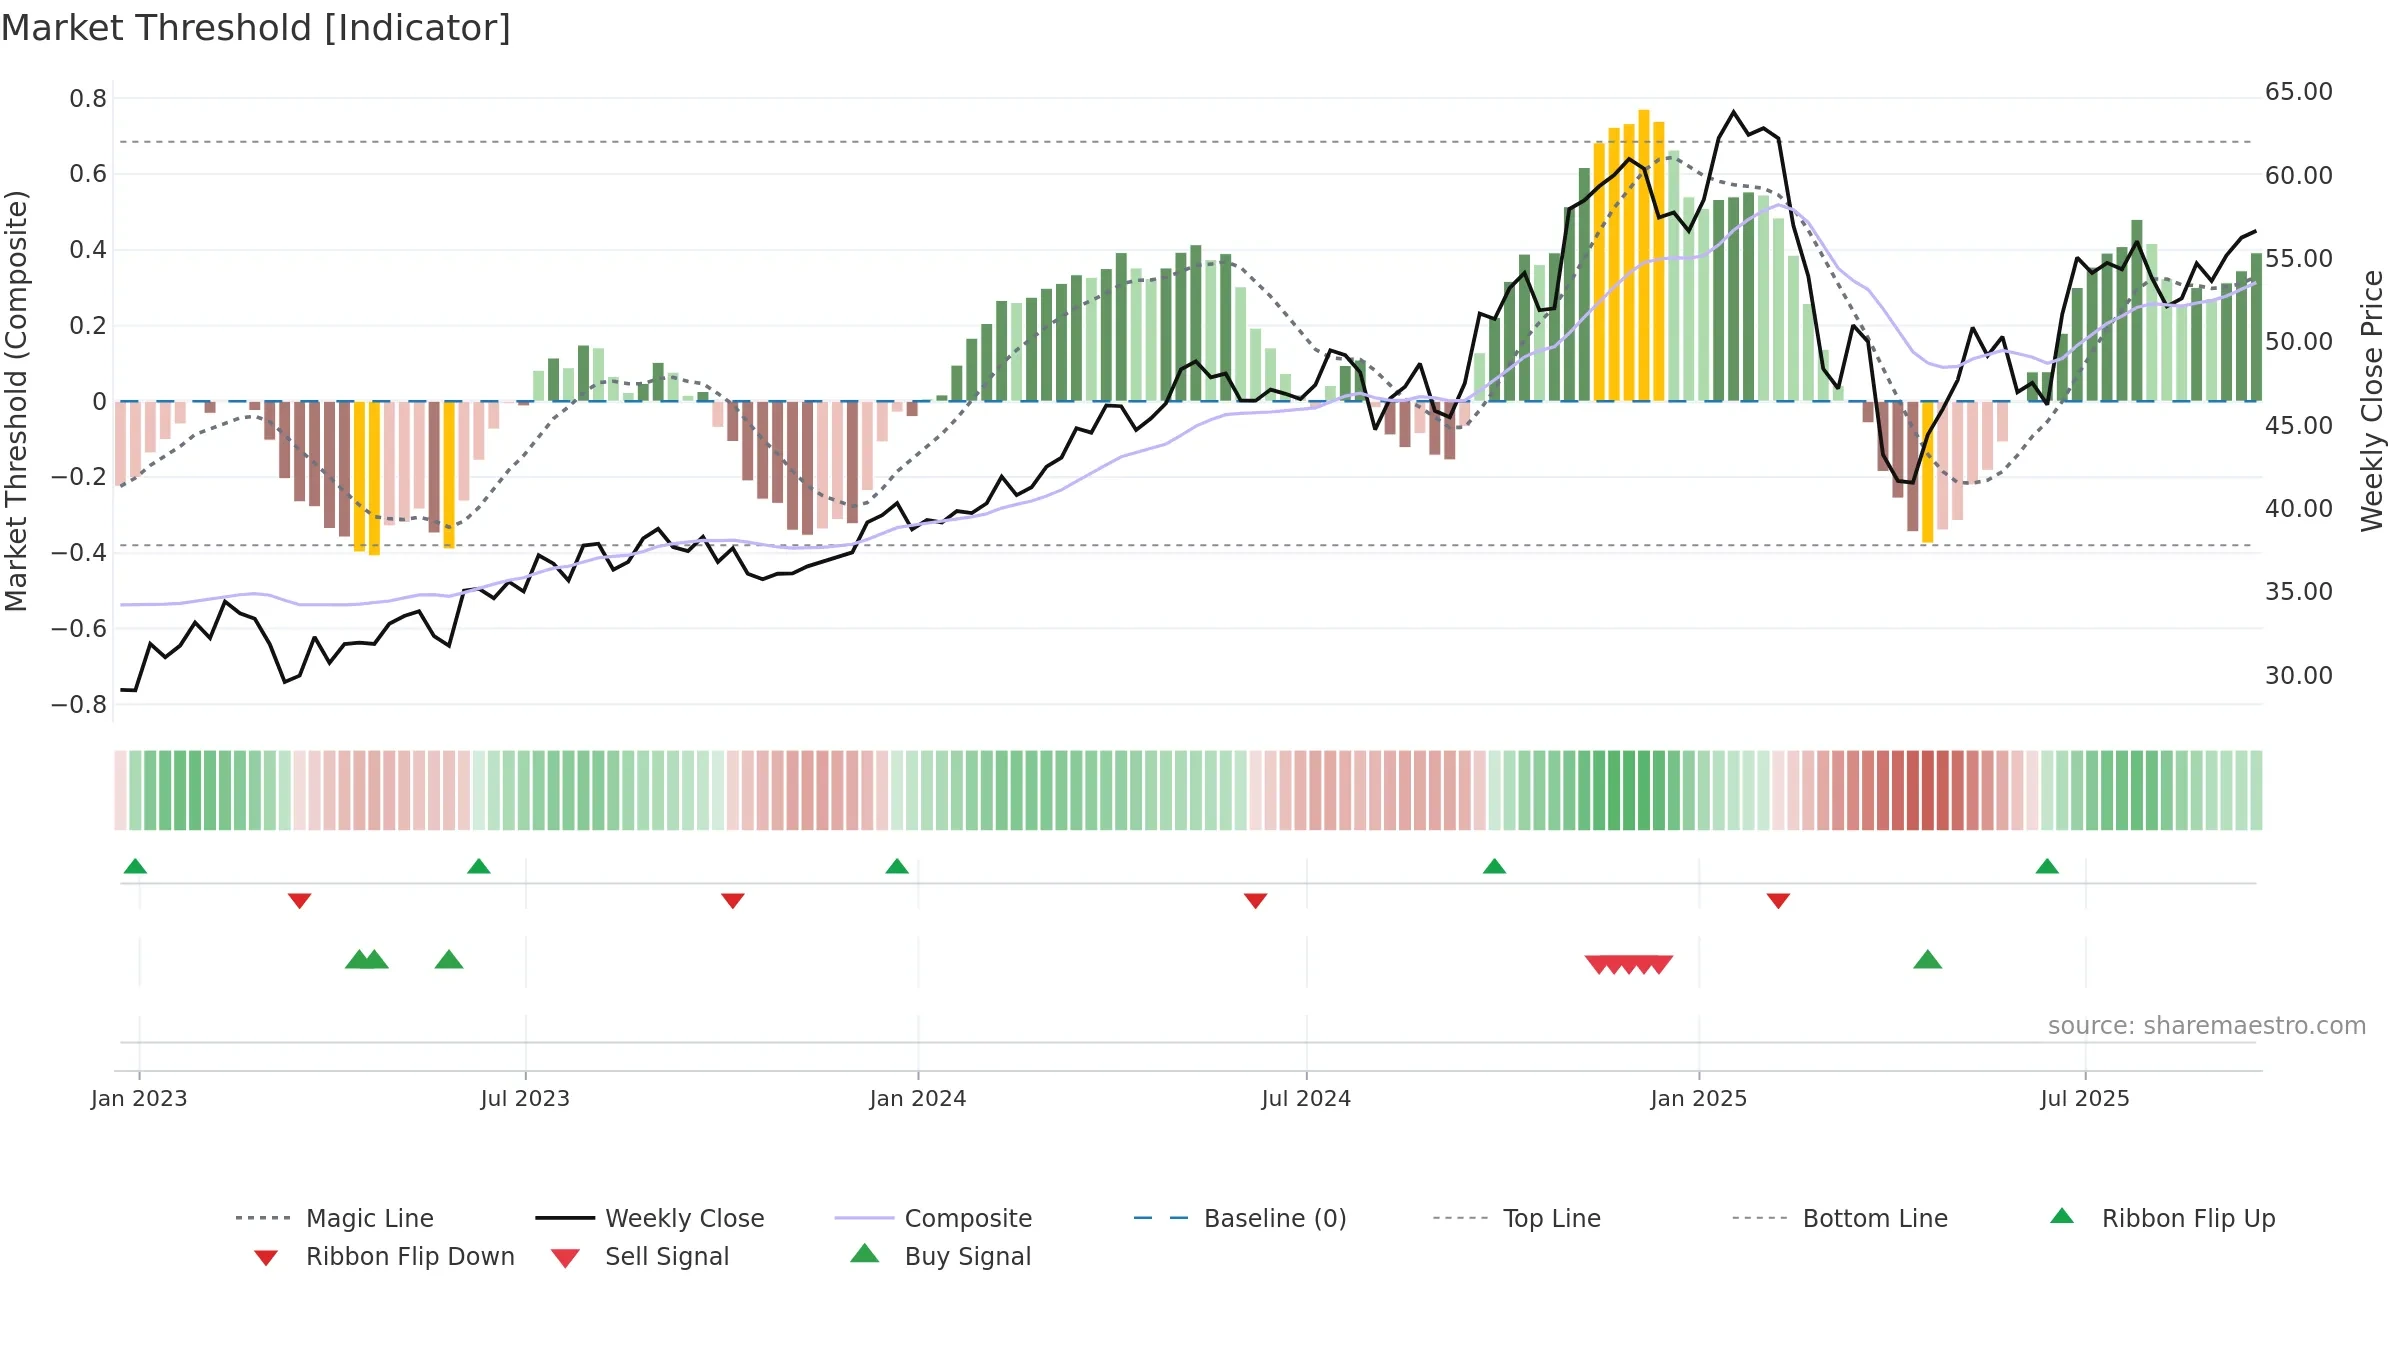Click ribbon flip down marker after Jan 2025
The width and height of the screenshot is (2400, 1350).
pos(1778,901)
